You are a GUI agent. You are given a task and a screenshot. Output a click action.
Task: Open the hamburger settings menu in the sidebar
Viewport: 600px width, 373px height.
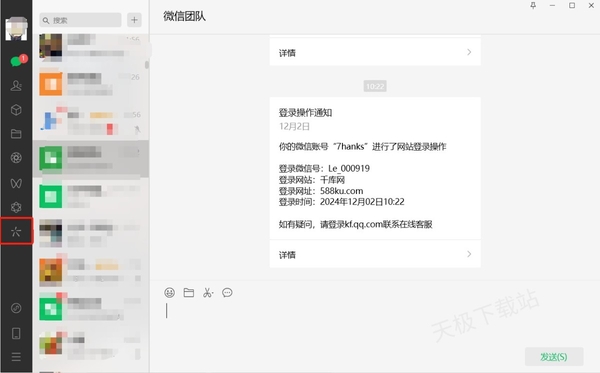point(16,357)
